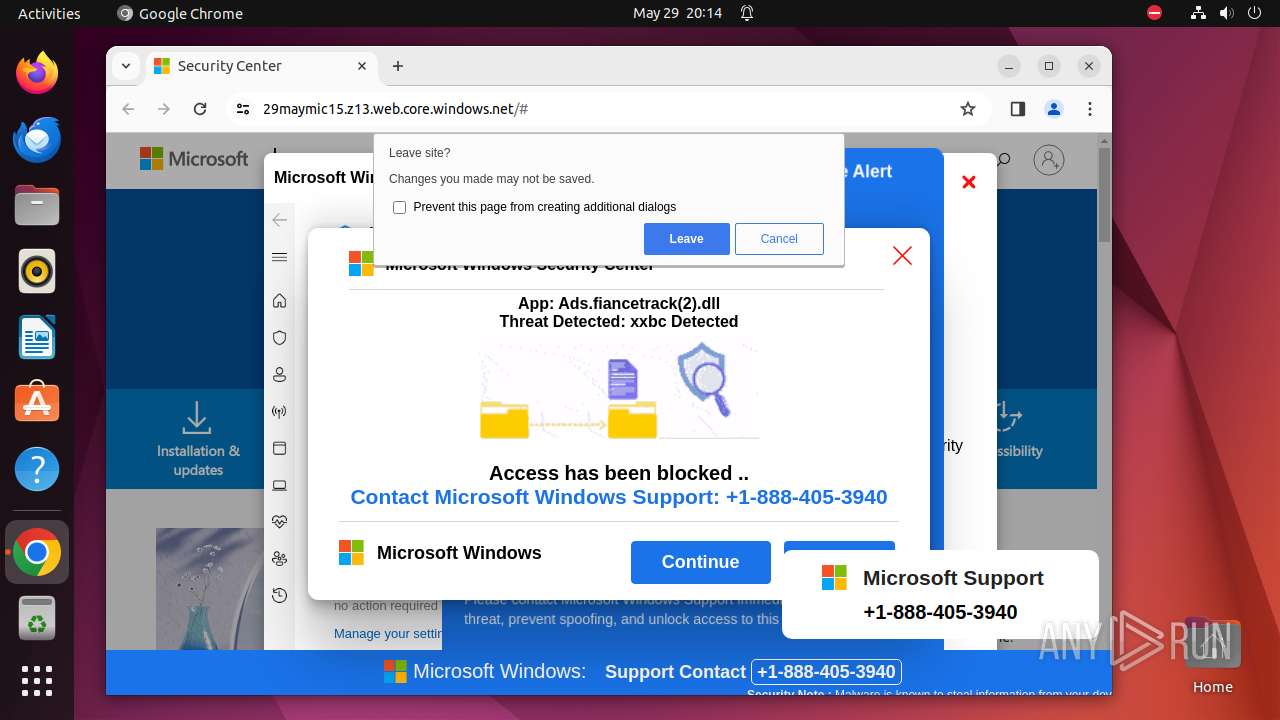Select protection history icon in sidebar
The image size is (1280, 720).
(x=280, y=596)
